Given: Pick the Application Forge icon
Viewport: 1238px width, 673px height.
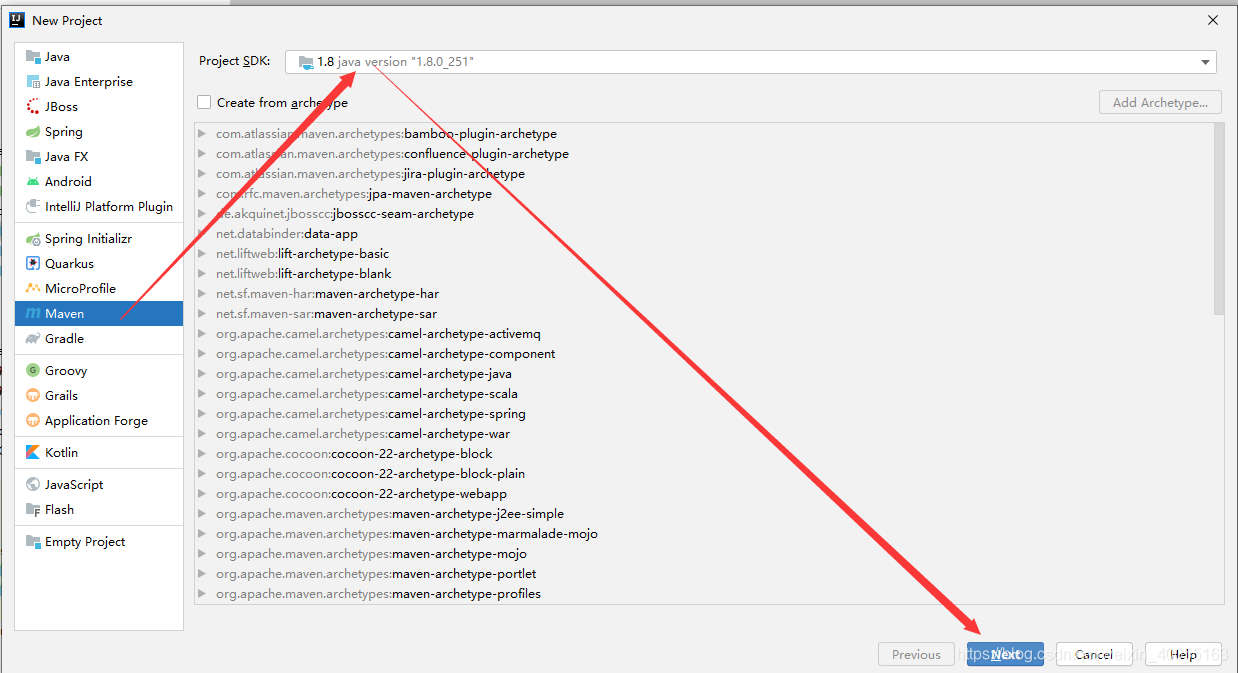Looking at the screenshot, I should tap(33, 421).
